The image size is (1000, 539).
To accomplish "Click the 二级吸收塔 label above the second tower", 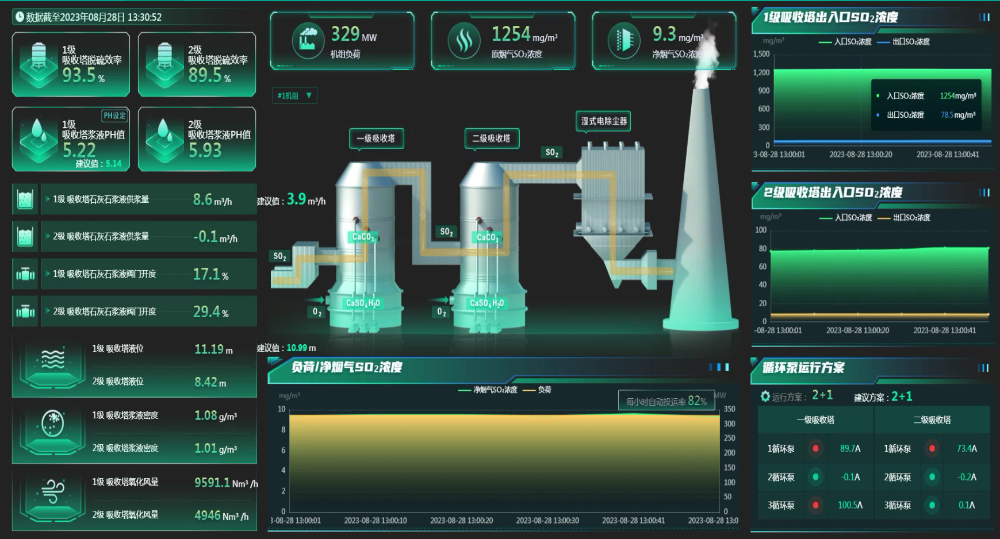I will point(489,138).
